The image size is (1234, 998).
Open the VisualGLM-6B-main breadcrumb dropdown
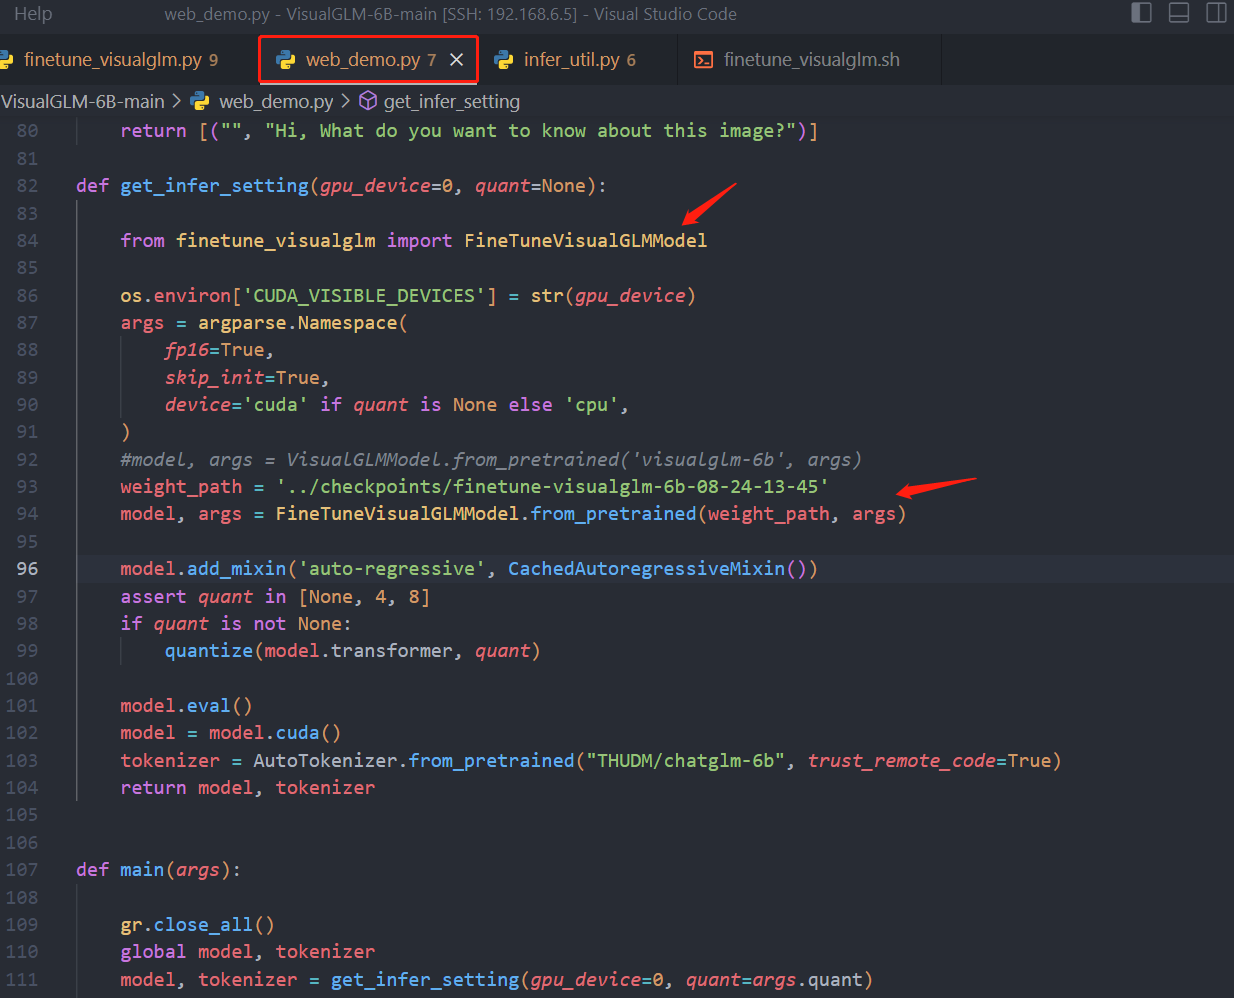(x=83, y=101)
